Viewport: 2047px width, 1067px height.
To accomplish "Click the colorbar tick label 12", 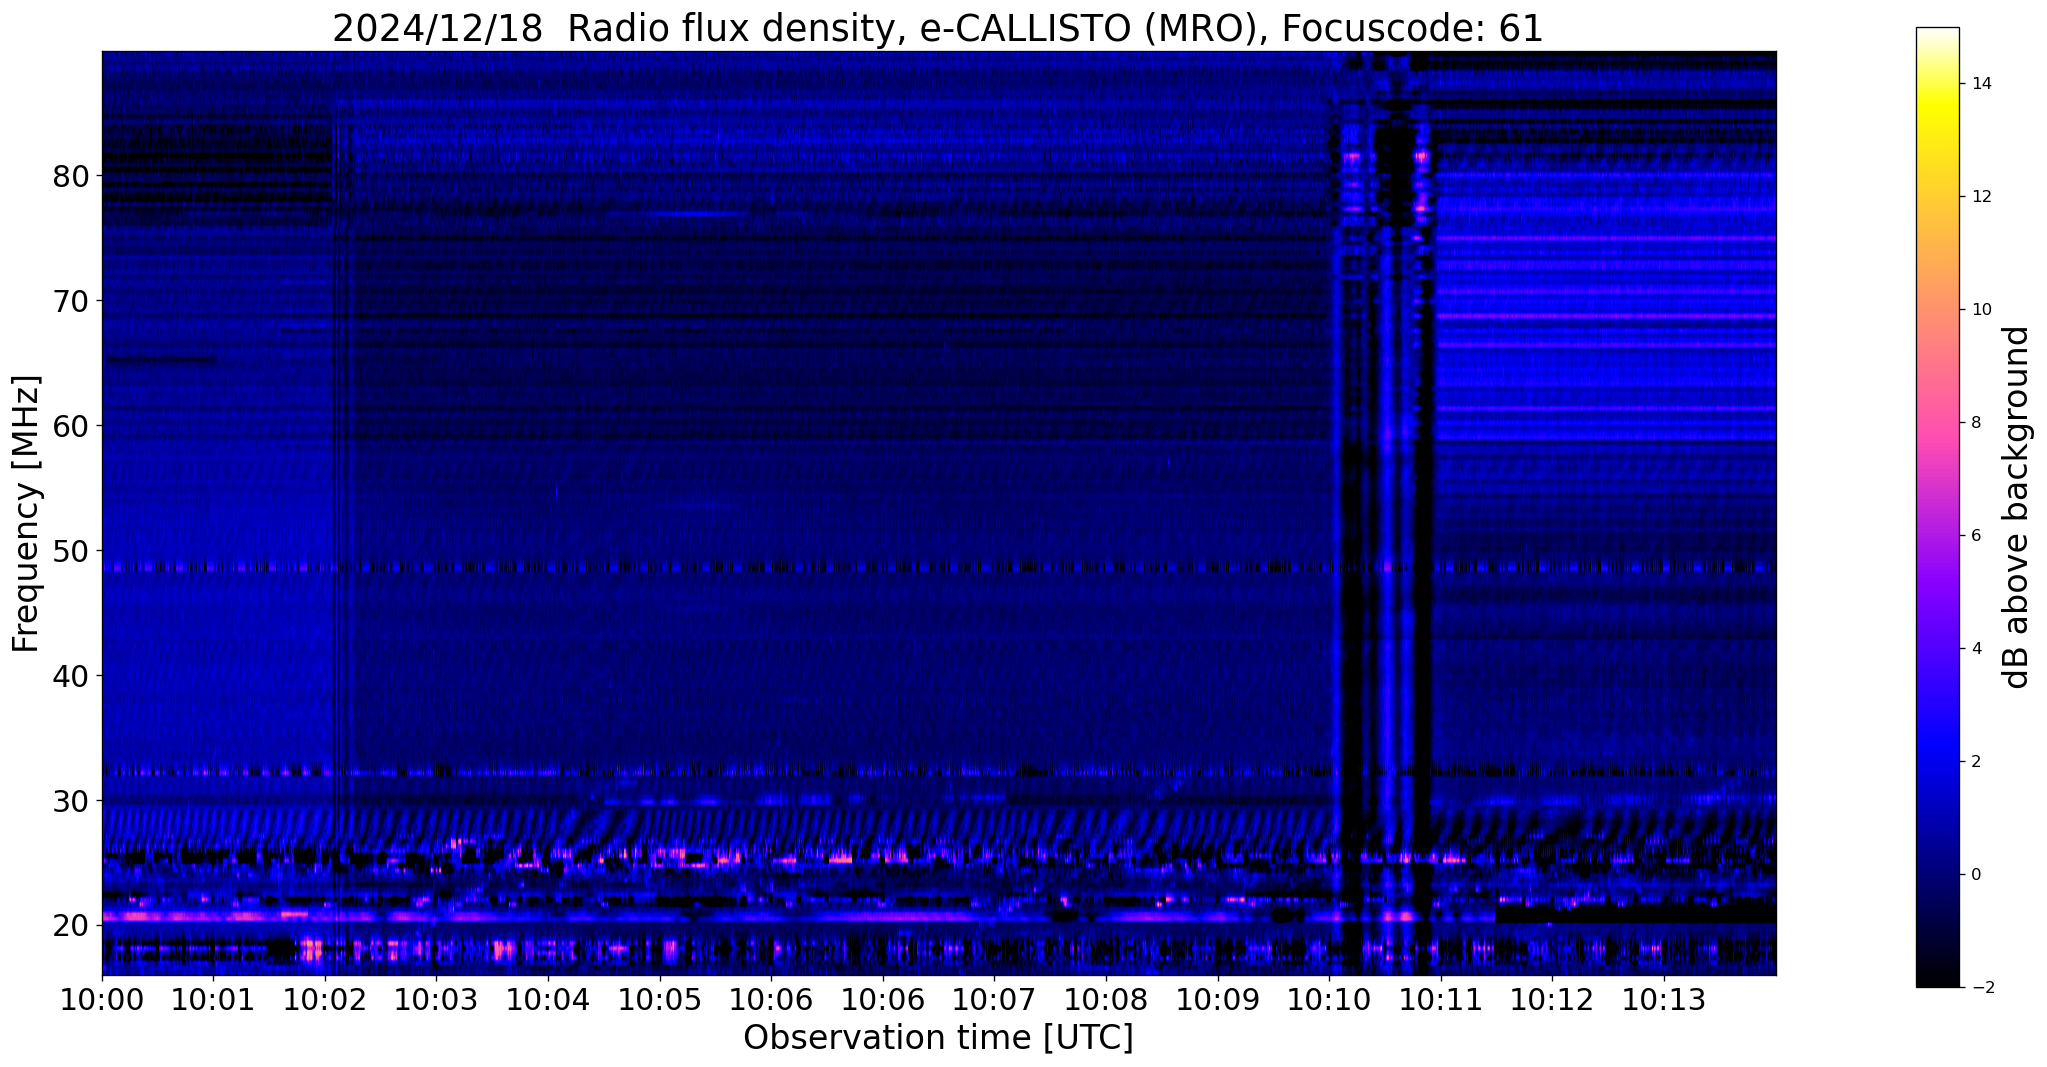I will pos(1980,197).
